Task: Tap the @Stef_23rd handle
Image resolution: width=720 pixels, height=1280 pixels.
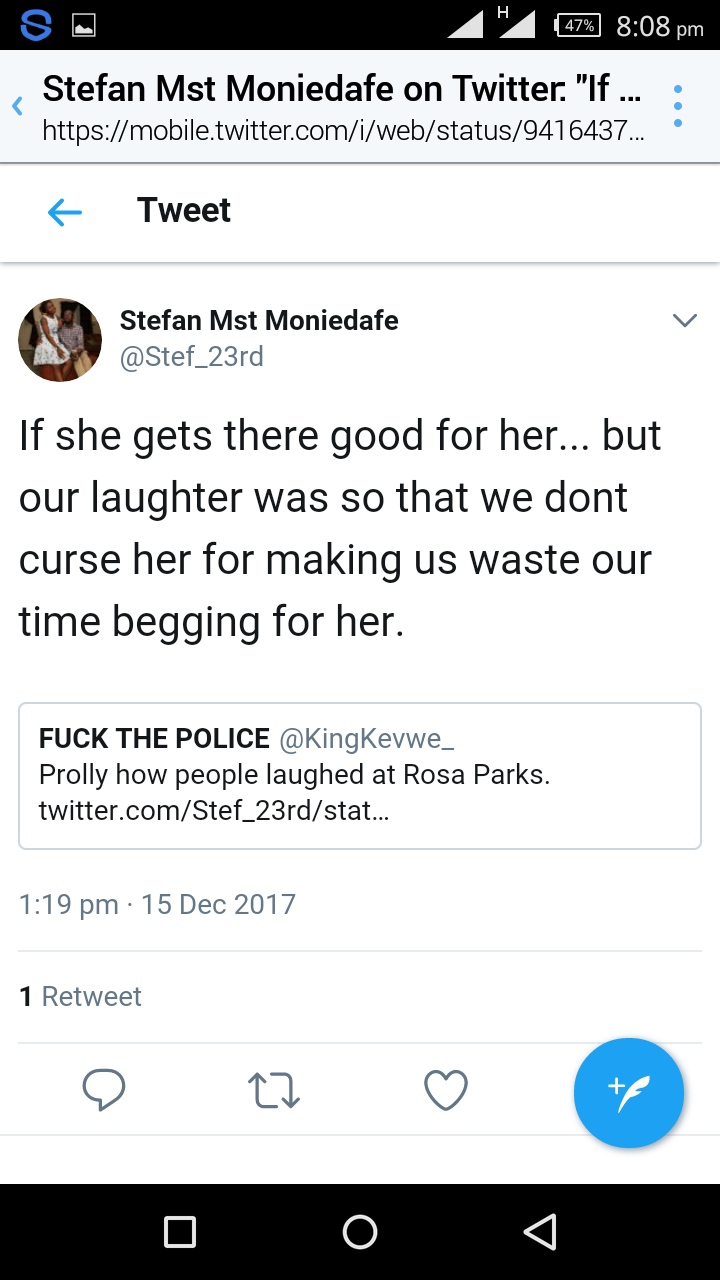Action: coord(192,357)
